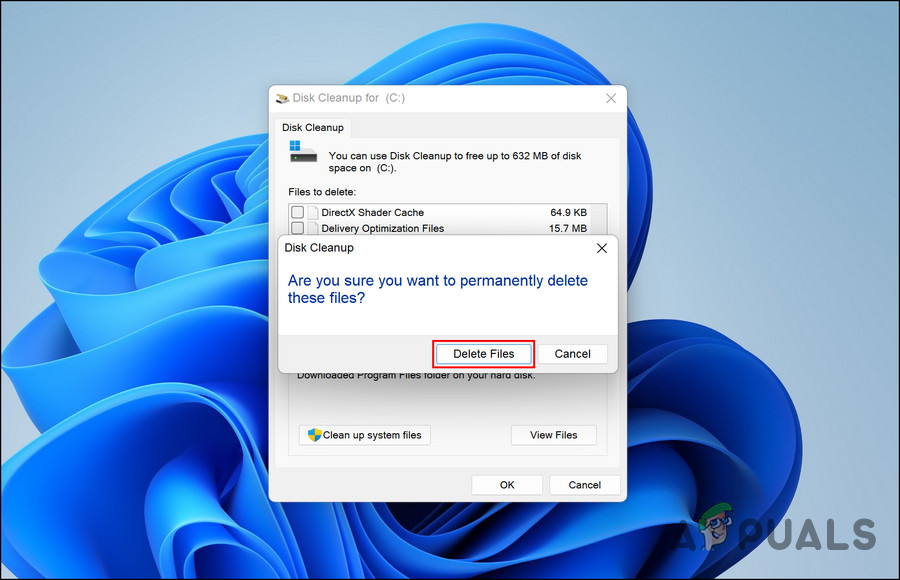
Task: Close the Disk Cleanup confirmation dialog
Action: pos(602,248)
